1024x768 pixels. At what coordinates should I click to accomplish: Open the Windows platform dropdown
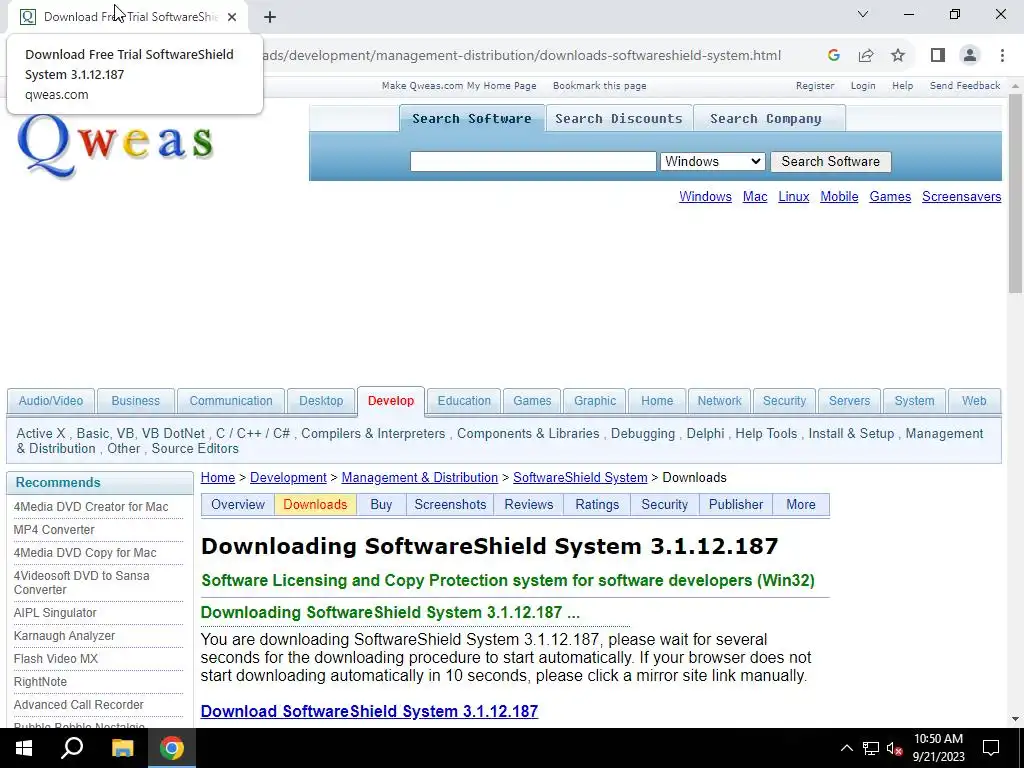coord(712,161)
